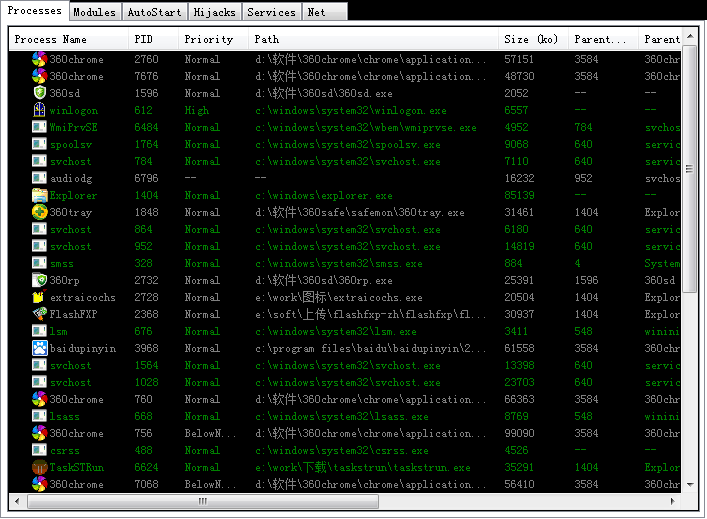
Task: Select PID value 3968 of baidupinyin
Action: (x=146, y=348)
